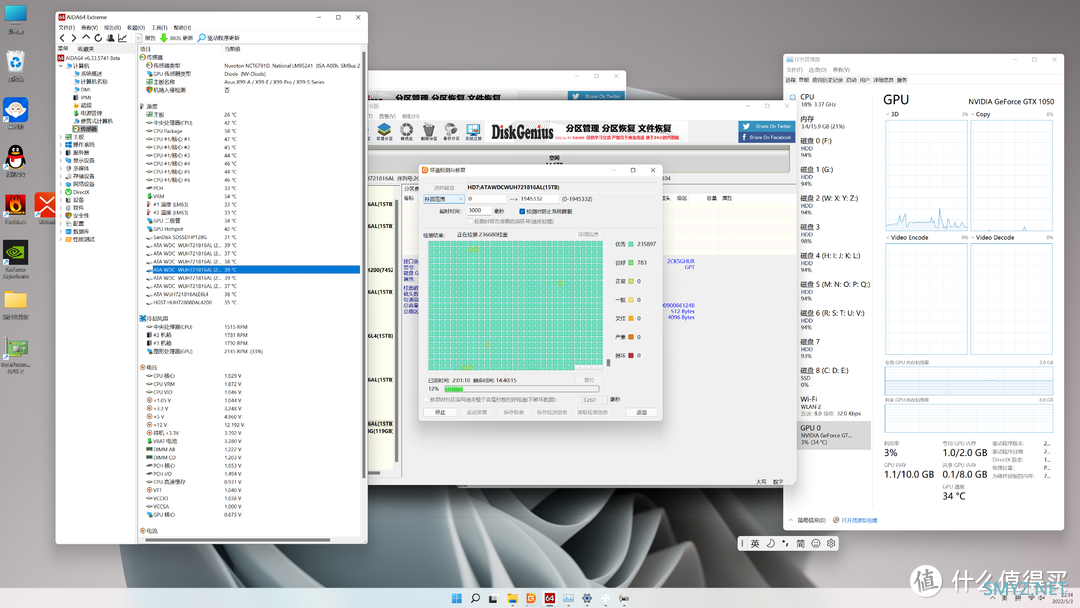Select CPU Package row in AIDA64

(251, 131)
